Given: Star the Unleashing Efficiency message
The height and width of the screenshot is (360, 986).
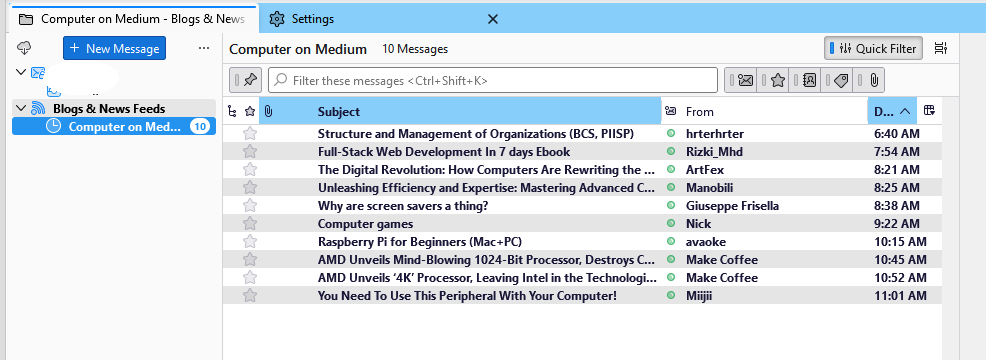Looking at the screenshot, I should coord(250,188).
